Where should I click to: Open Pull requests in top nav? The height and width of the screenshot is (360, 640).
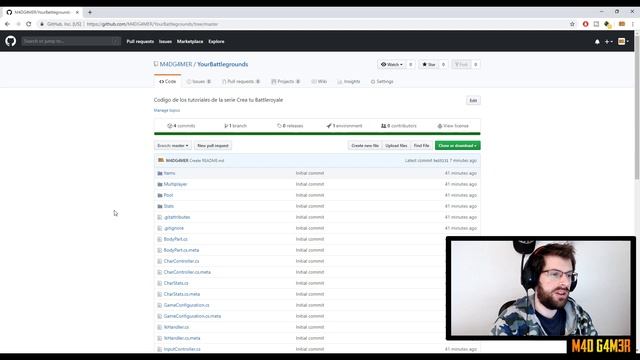[140, 42]
